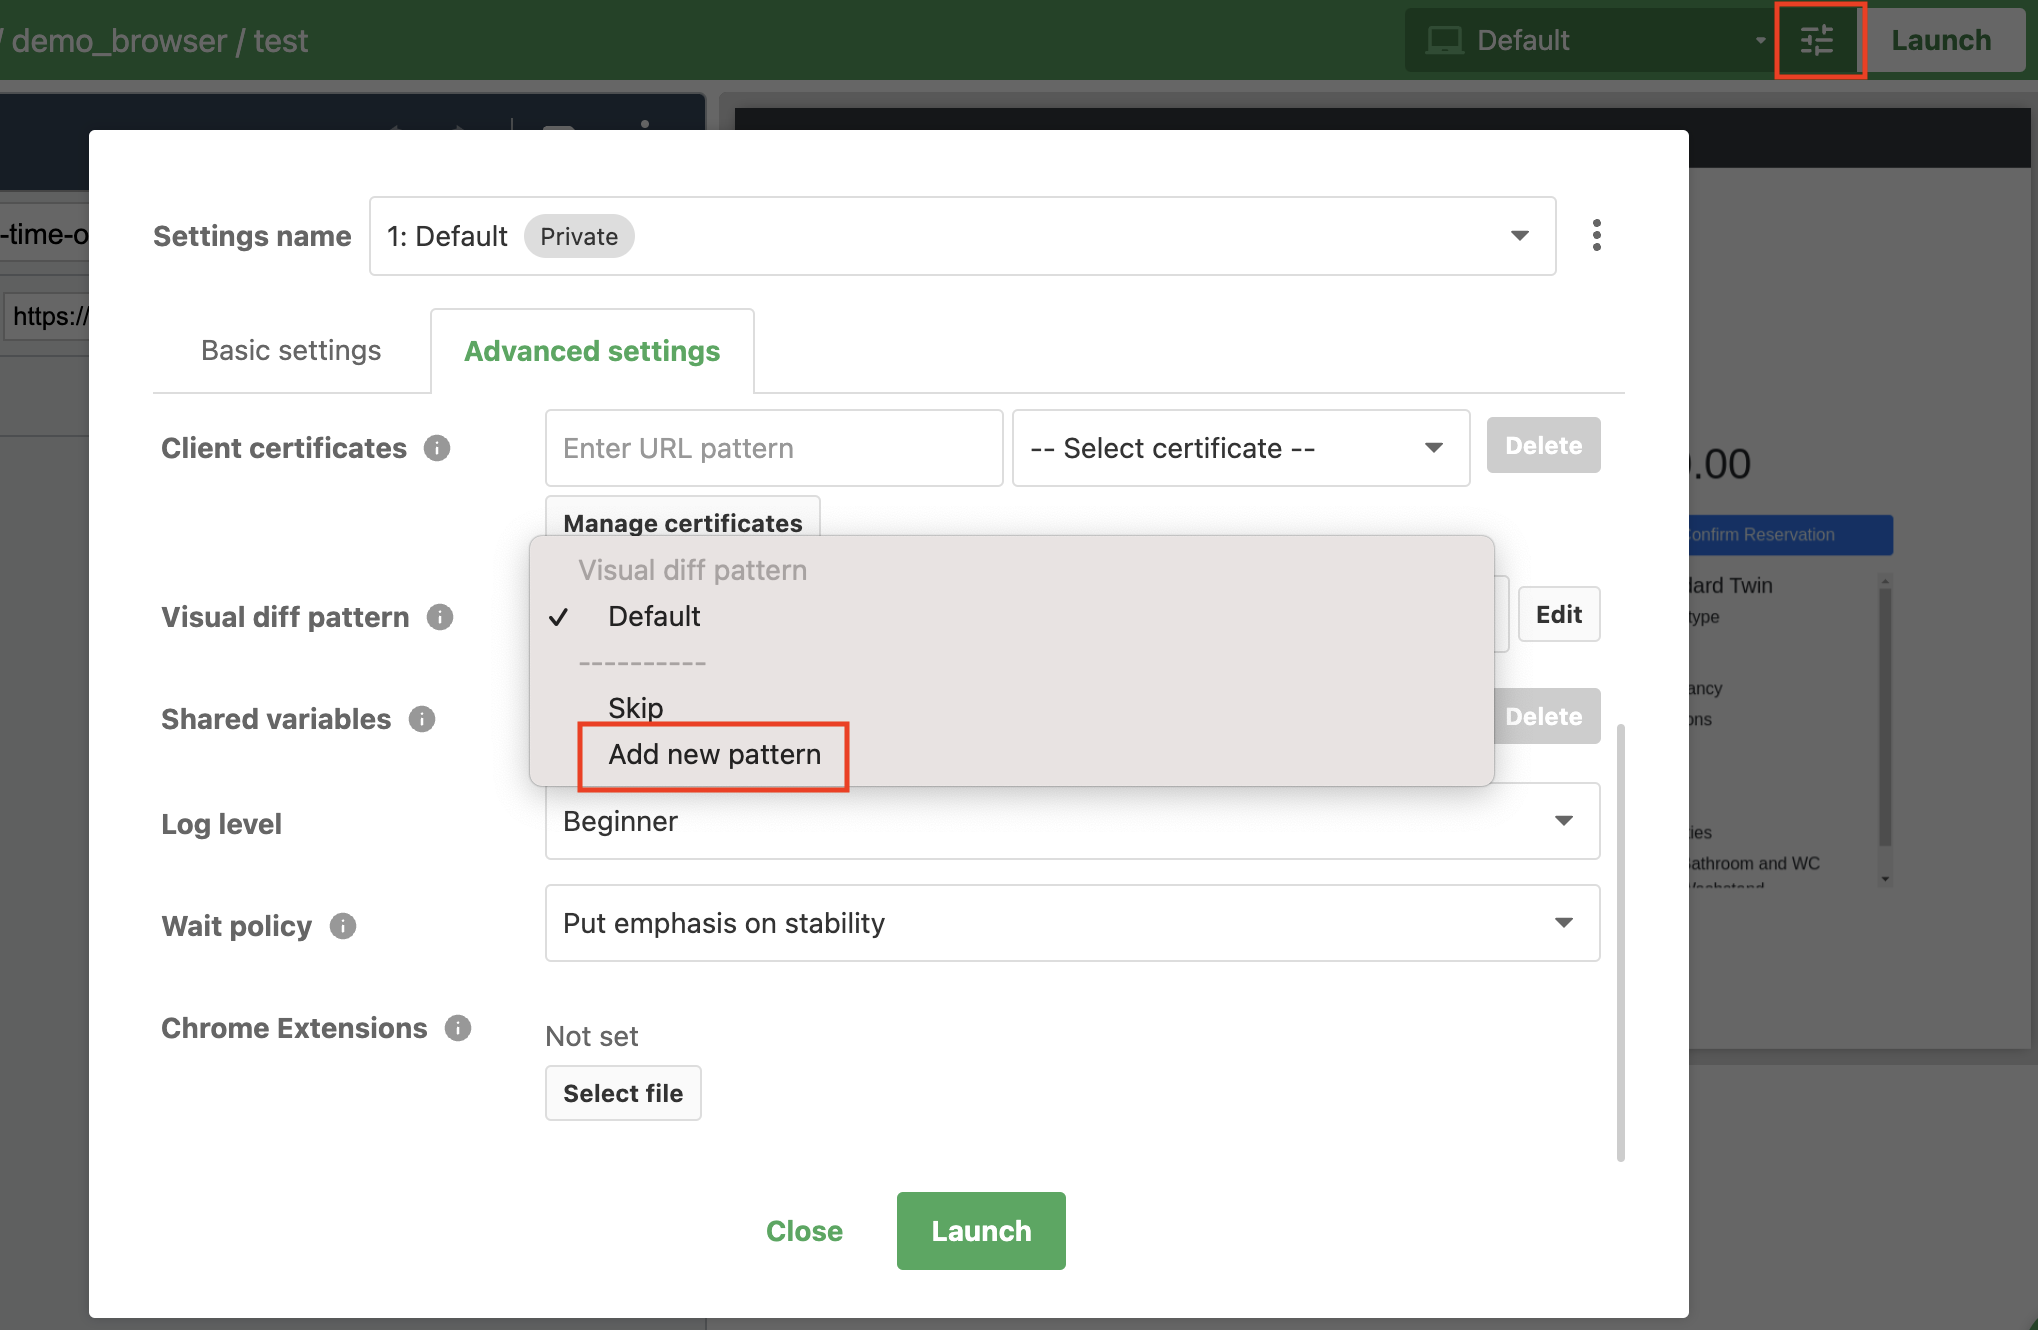Viewport: 2038px width, 1330px height.
Task: Switch to the Basic settings tab
Action: pos(290,350)
